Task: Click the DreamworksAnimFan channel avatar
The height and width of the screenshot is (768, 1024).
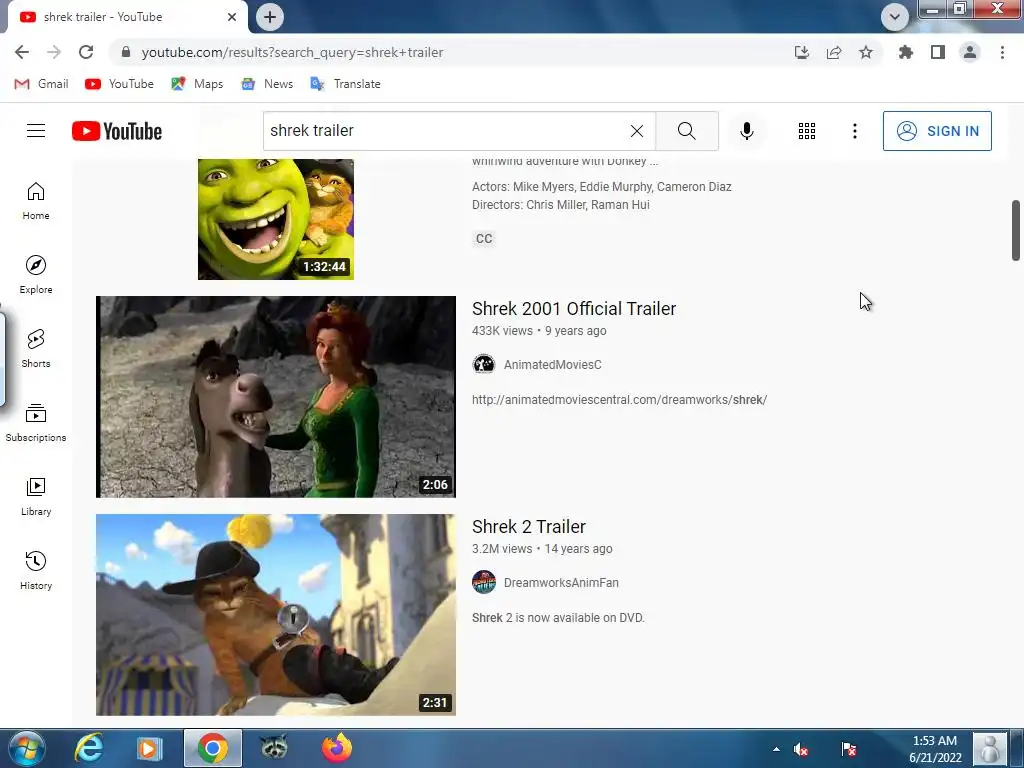Action: [x=484, y=582]
